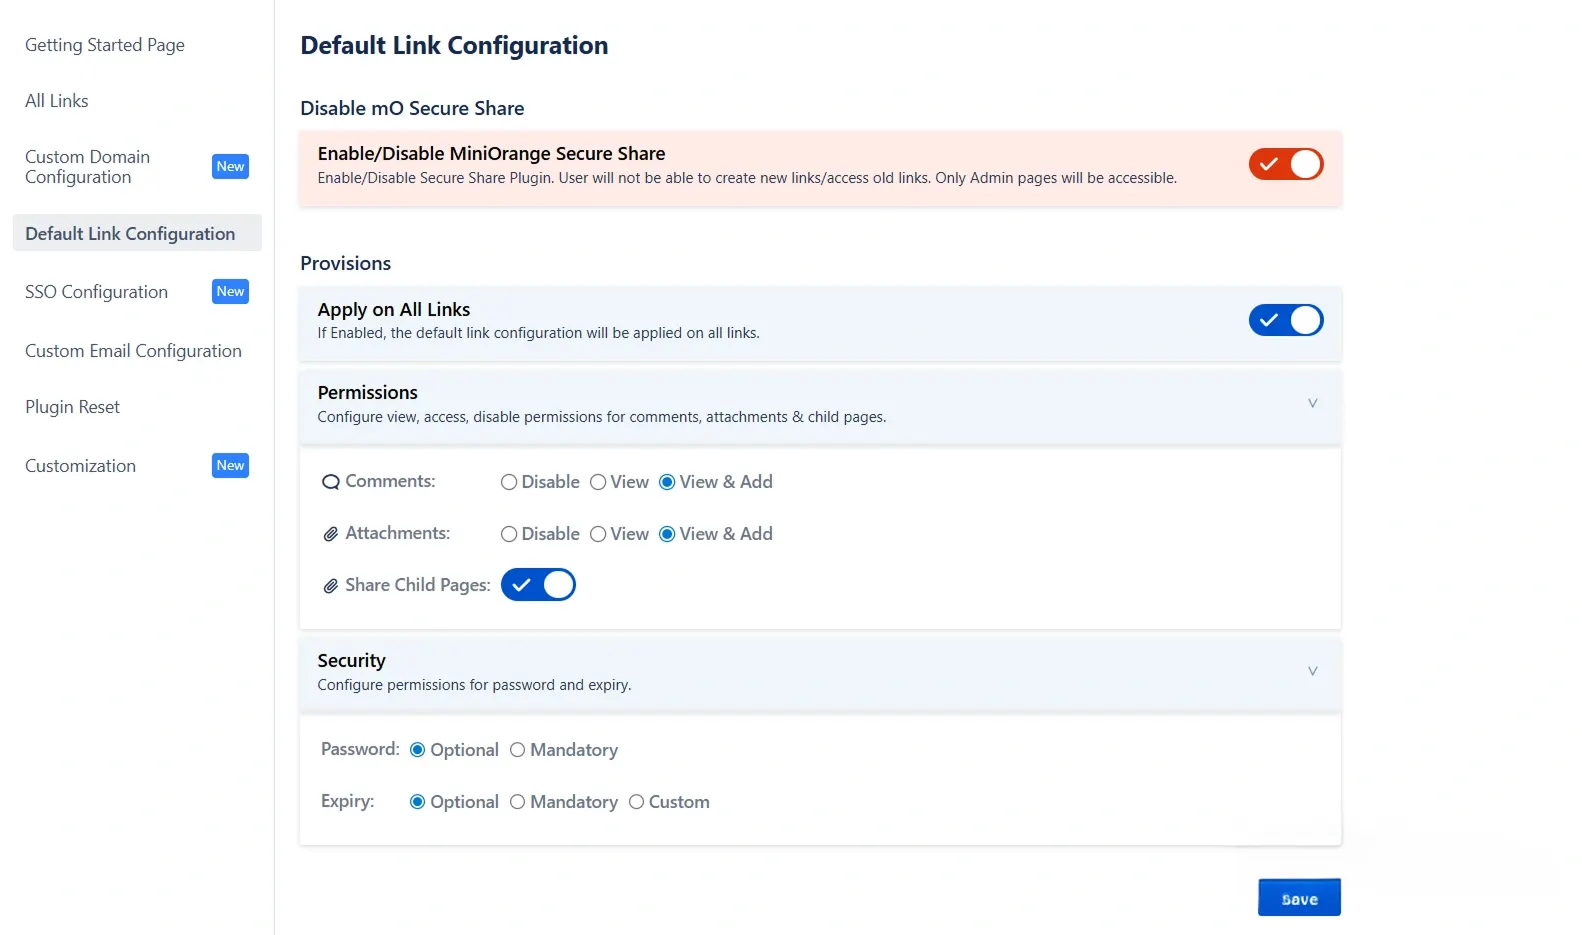The height and width of the screenshot is (935, 1582).
Task: Set Expiry to Optional
Action: 418,802
